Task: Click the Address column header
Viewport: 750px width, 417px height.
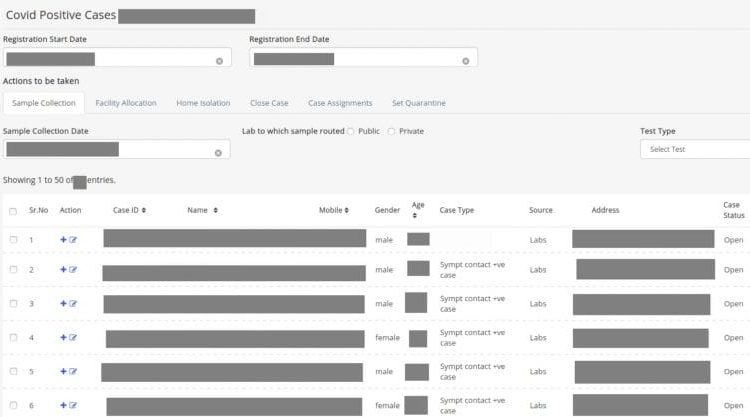Action: (x=605, y=210)
